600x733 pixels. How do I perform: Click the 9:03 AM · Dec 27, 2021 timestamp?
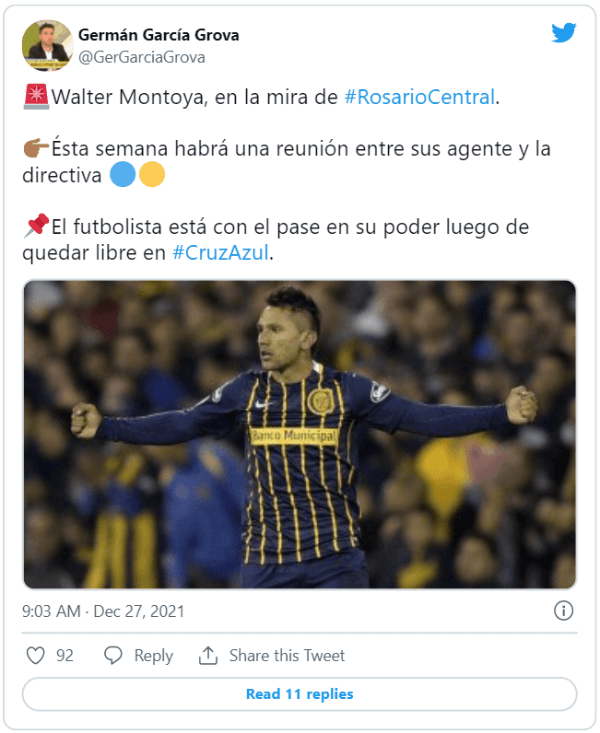click(103, 611)
